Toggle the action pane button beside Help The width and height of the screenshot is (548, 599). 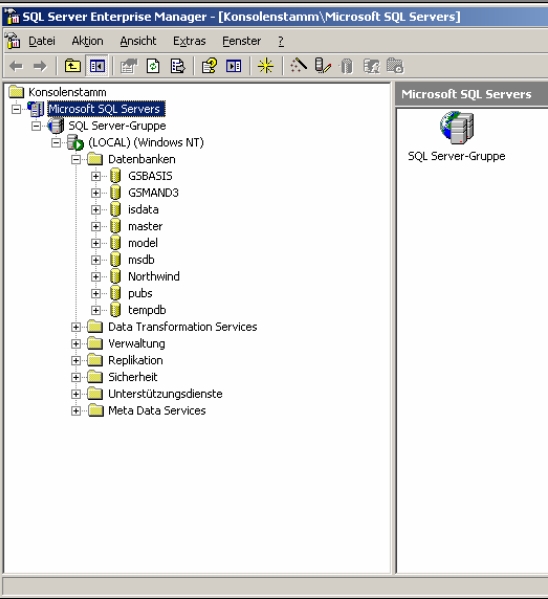[x=233, y=66]
